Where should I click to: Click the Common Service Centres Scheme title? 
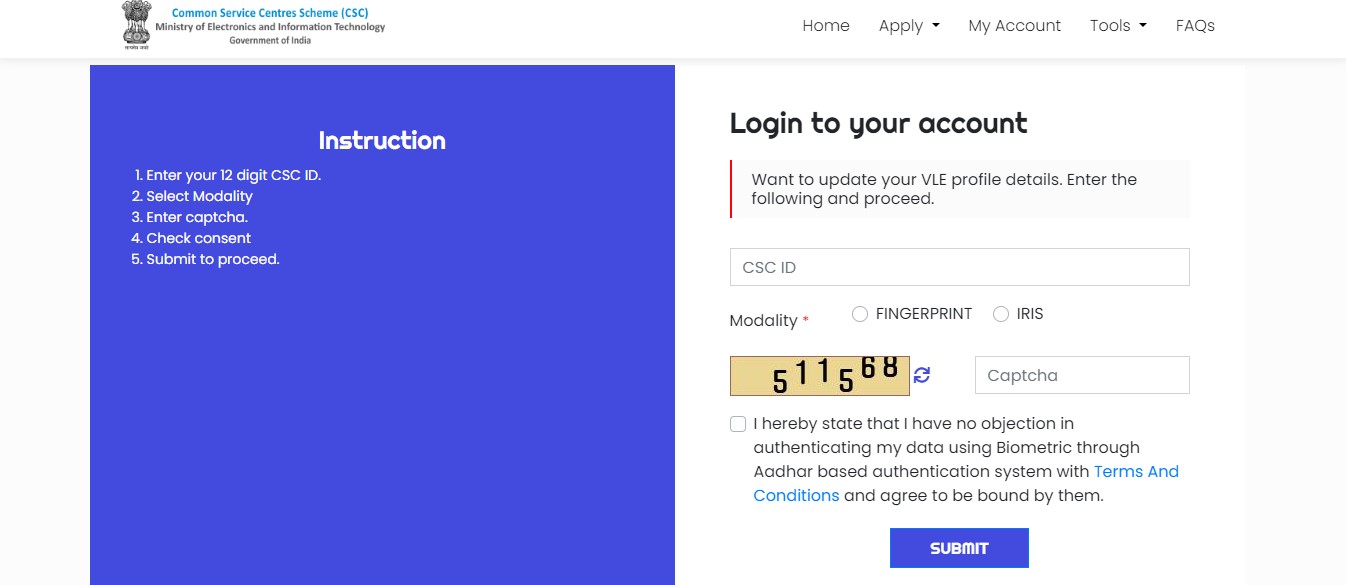click(270, 13)
